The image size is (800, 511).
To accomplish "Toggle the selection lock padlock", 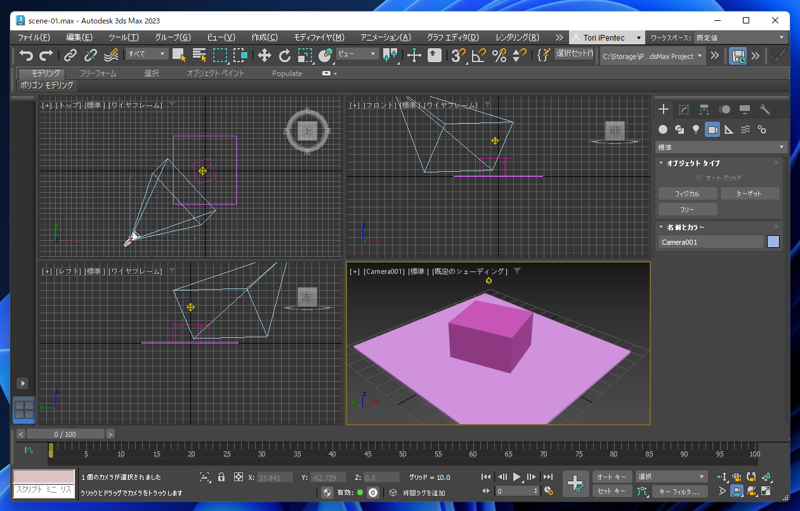I will (221, 478).
